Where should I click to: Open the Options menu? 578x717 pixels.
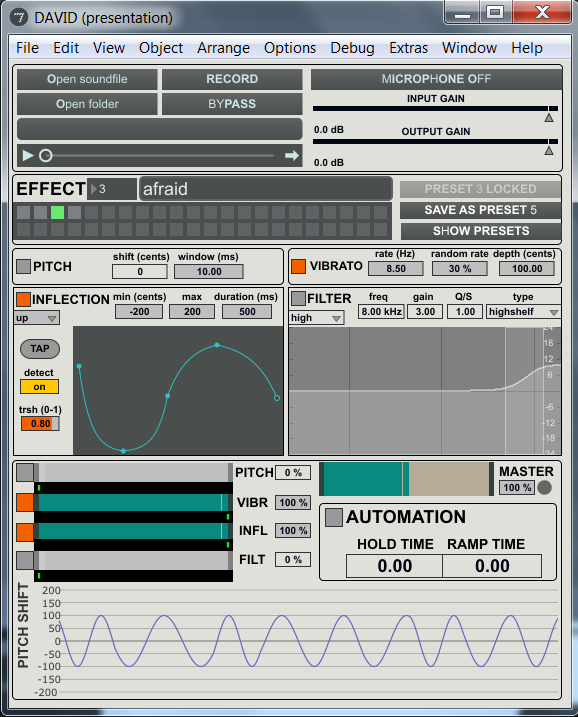pos(290,48)
